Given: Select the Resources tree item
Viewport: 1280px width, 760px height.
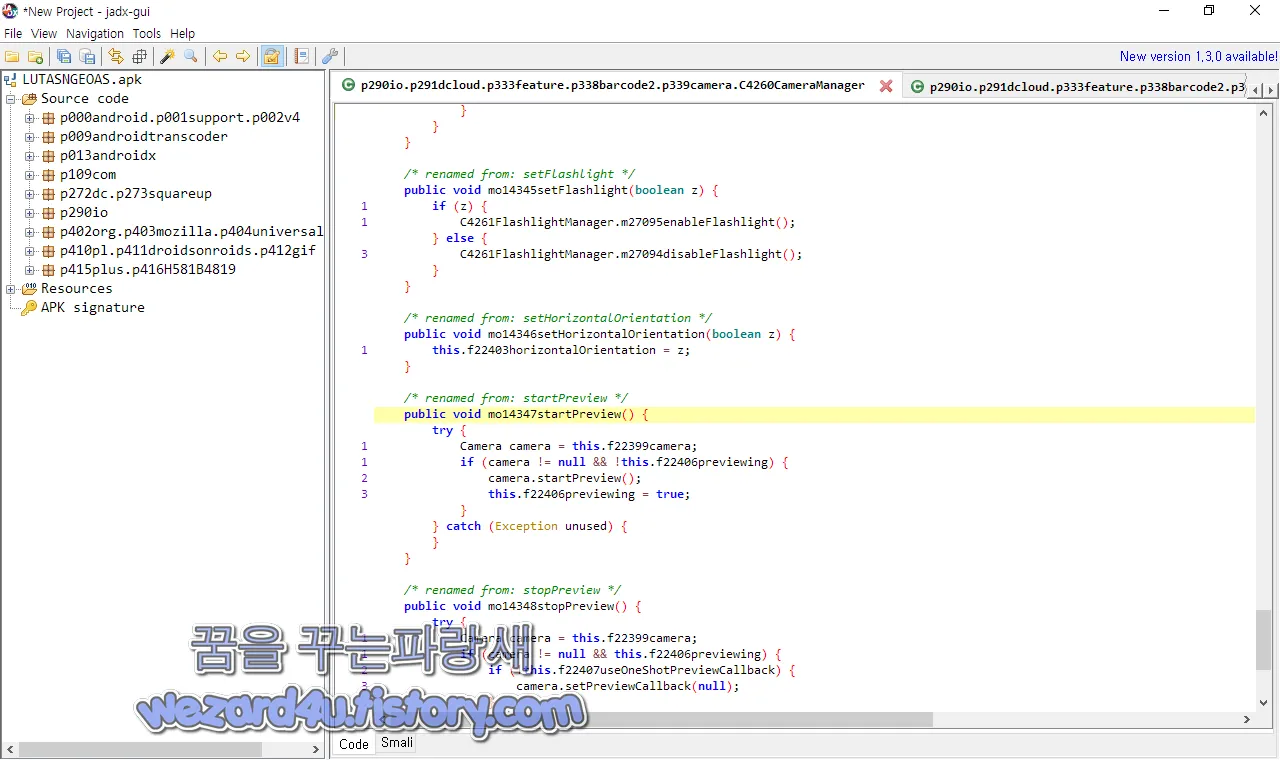Looking at the screenshot, I should pos(77,289).
